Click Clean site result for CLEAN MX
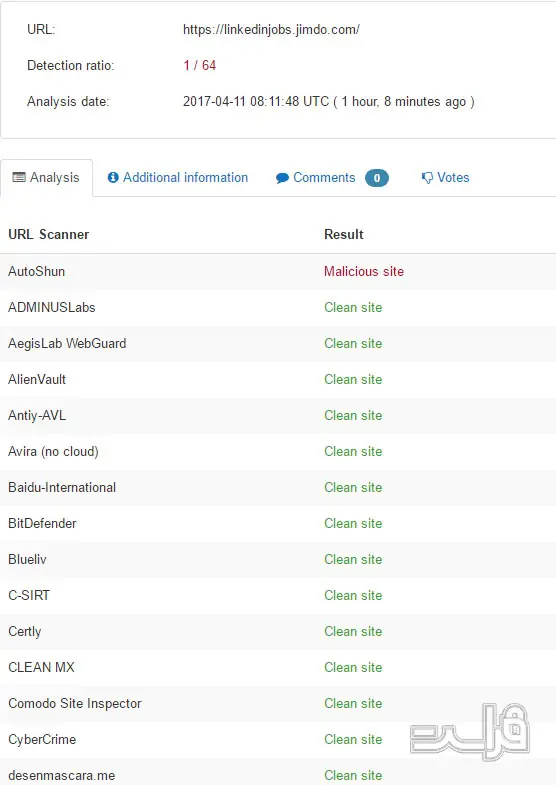 pos(353,668)
